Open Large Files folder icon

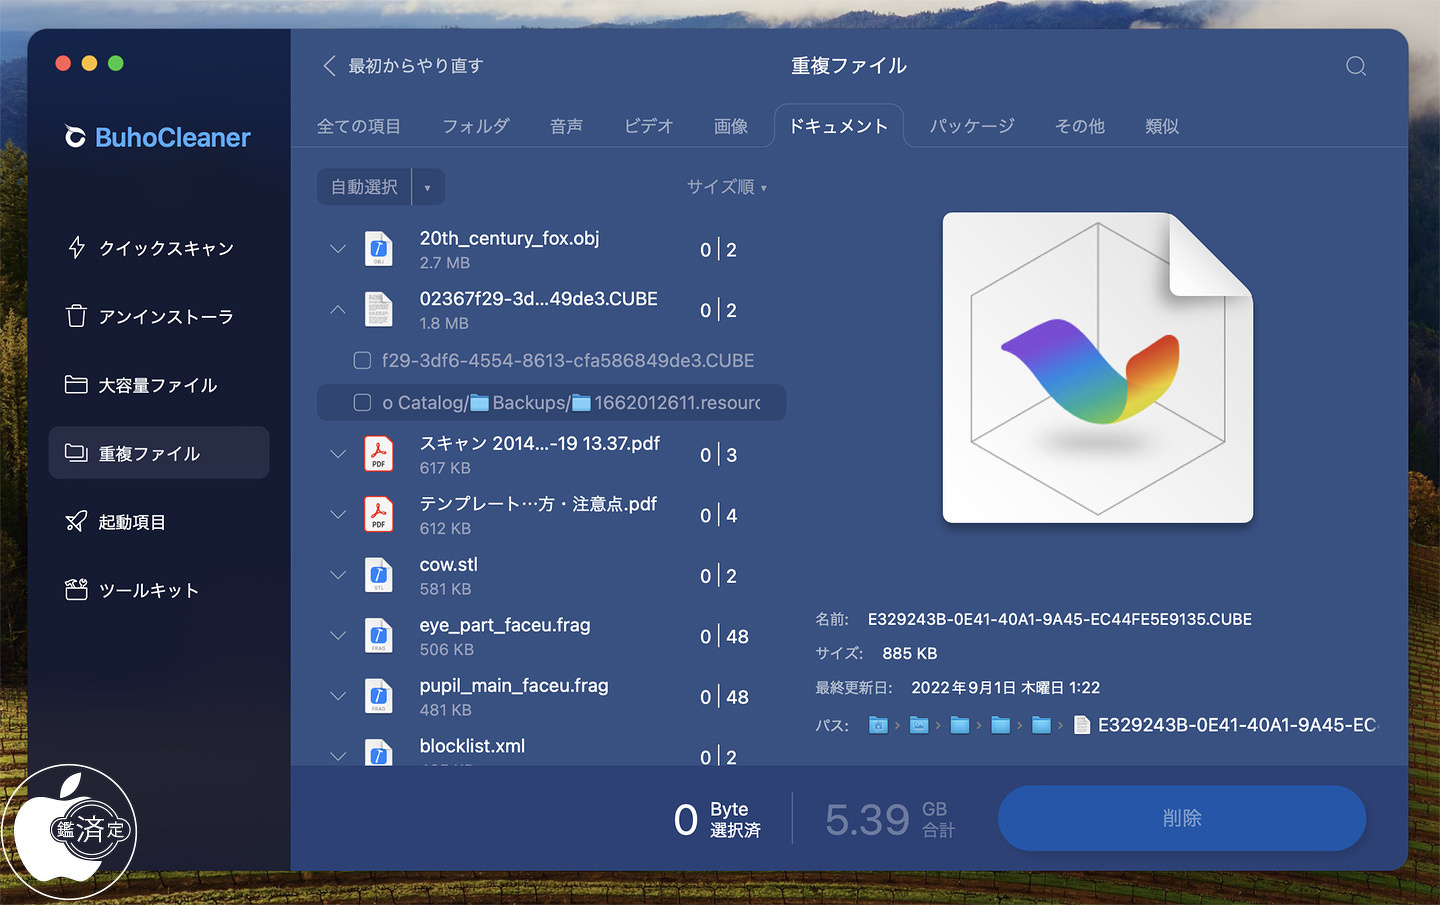point(76,384)
